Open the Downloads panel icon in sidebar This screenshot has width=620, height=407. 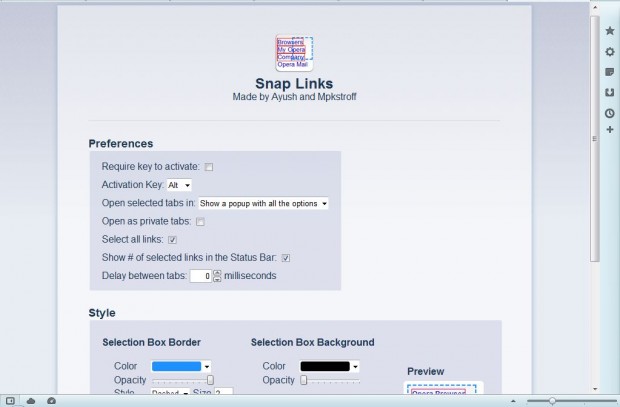[610, 93]
